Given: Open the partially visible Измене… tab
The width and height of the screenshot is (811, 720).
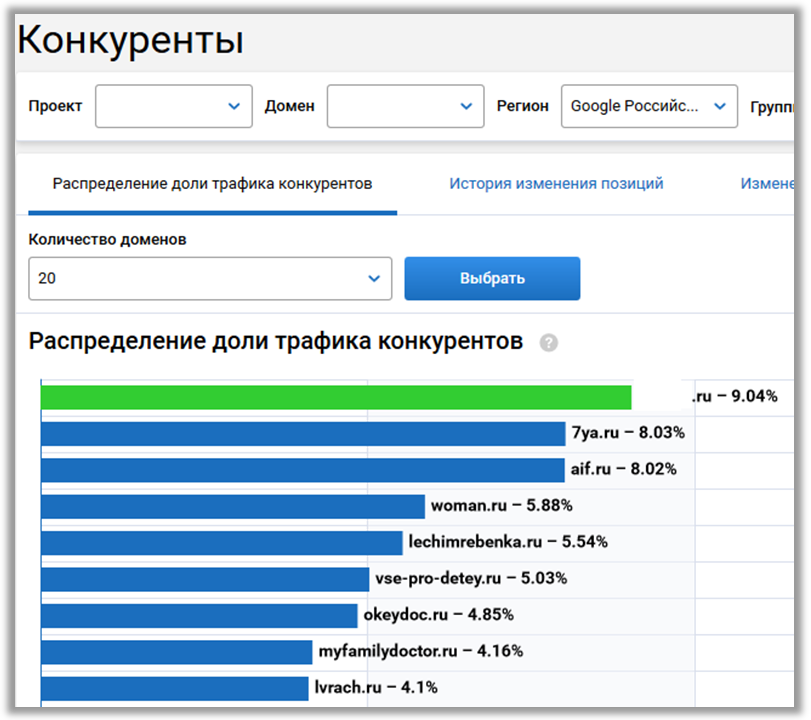Looking at the screenshot, I should [x=767, y=184].
